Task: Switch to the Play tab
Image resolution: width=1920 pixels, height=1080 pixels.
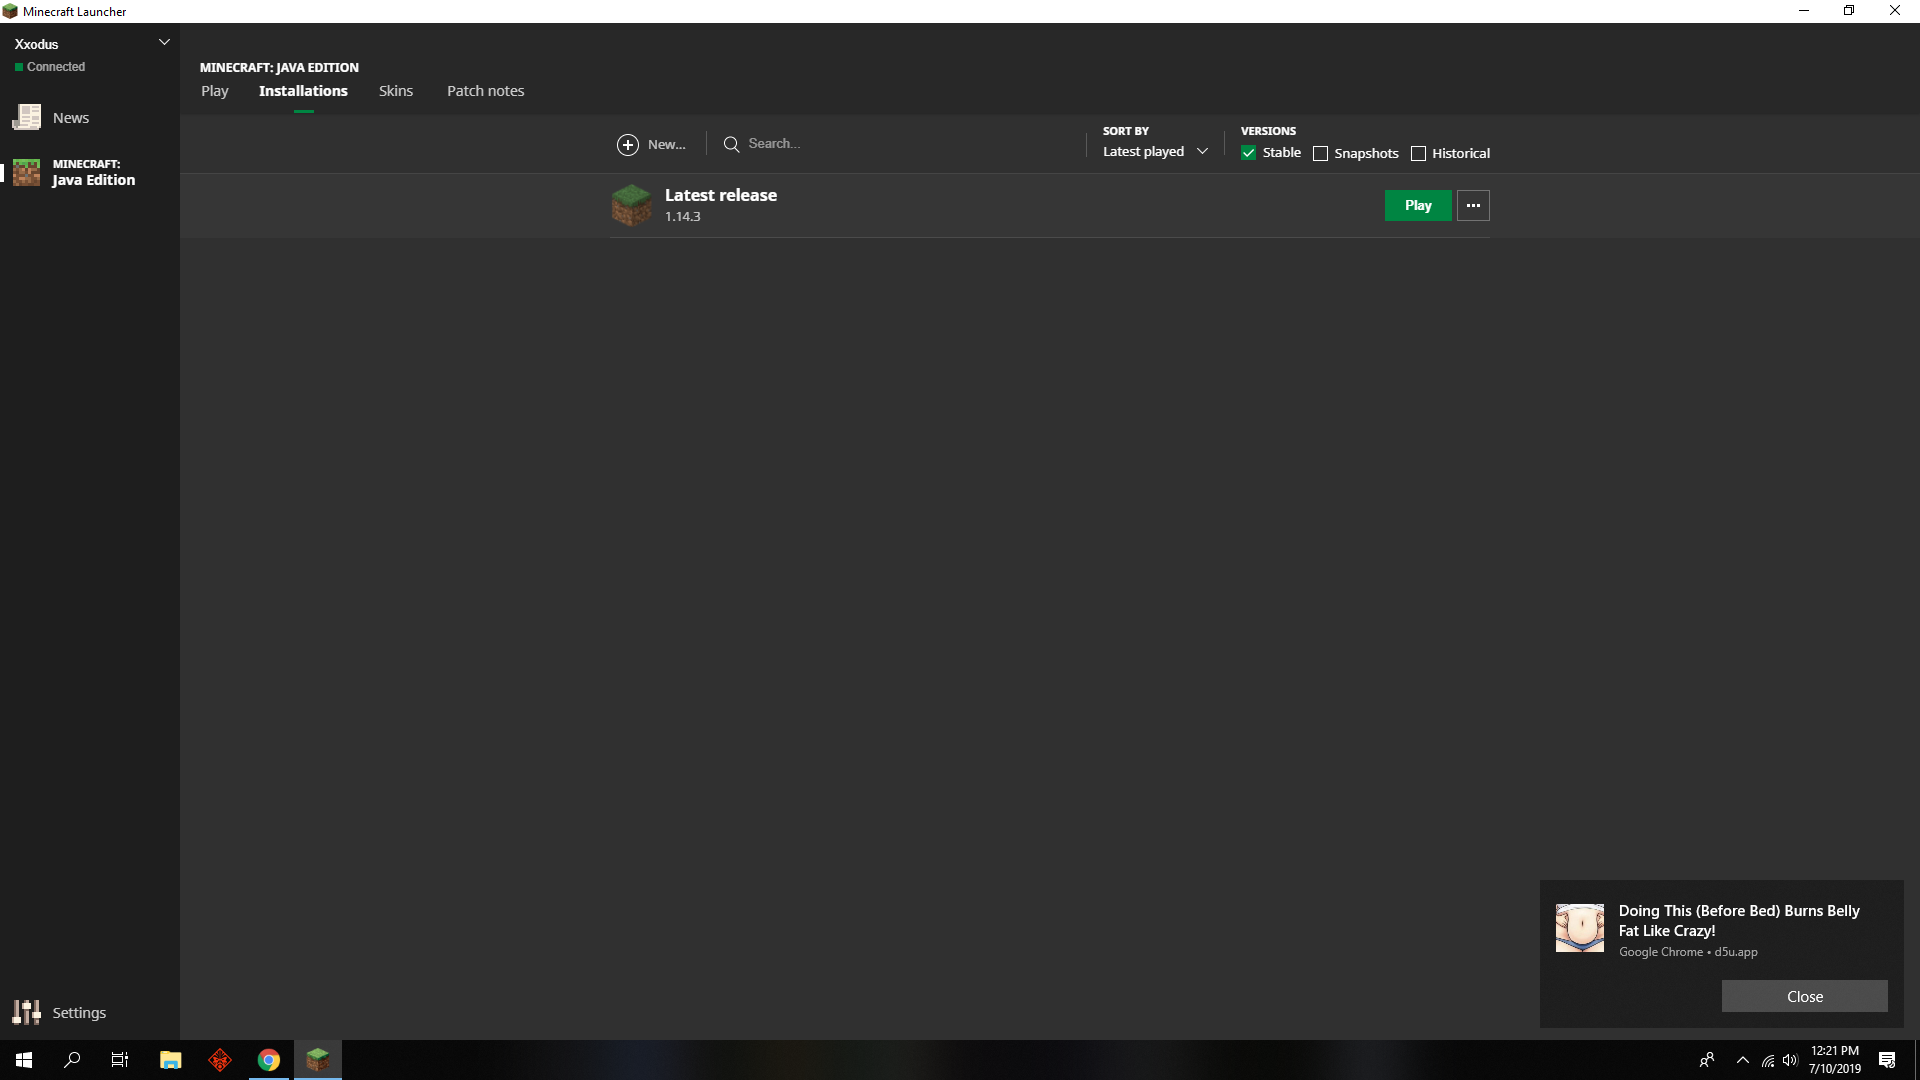Action: tap(215, 91)
